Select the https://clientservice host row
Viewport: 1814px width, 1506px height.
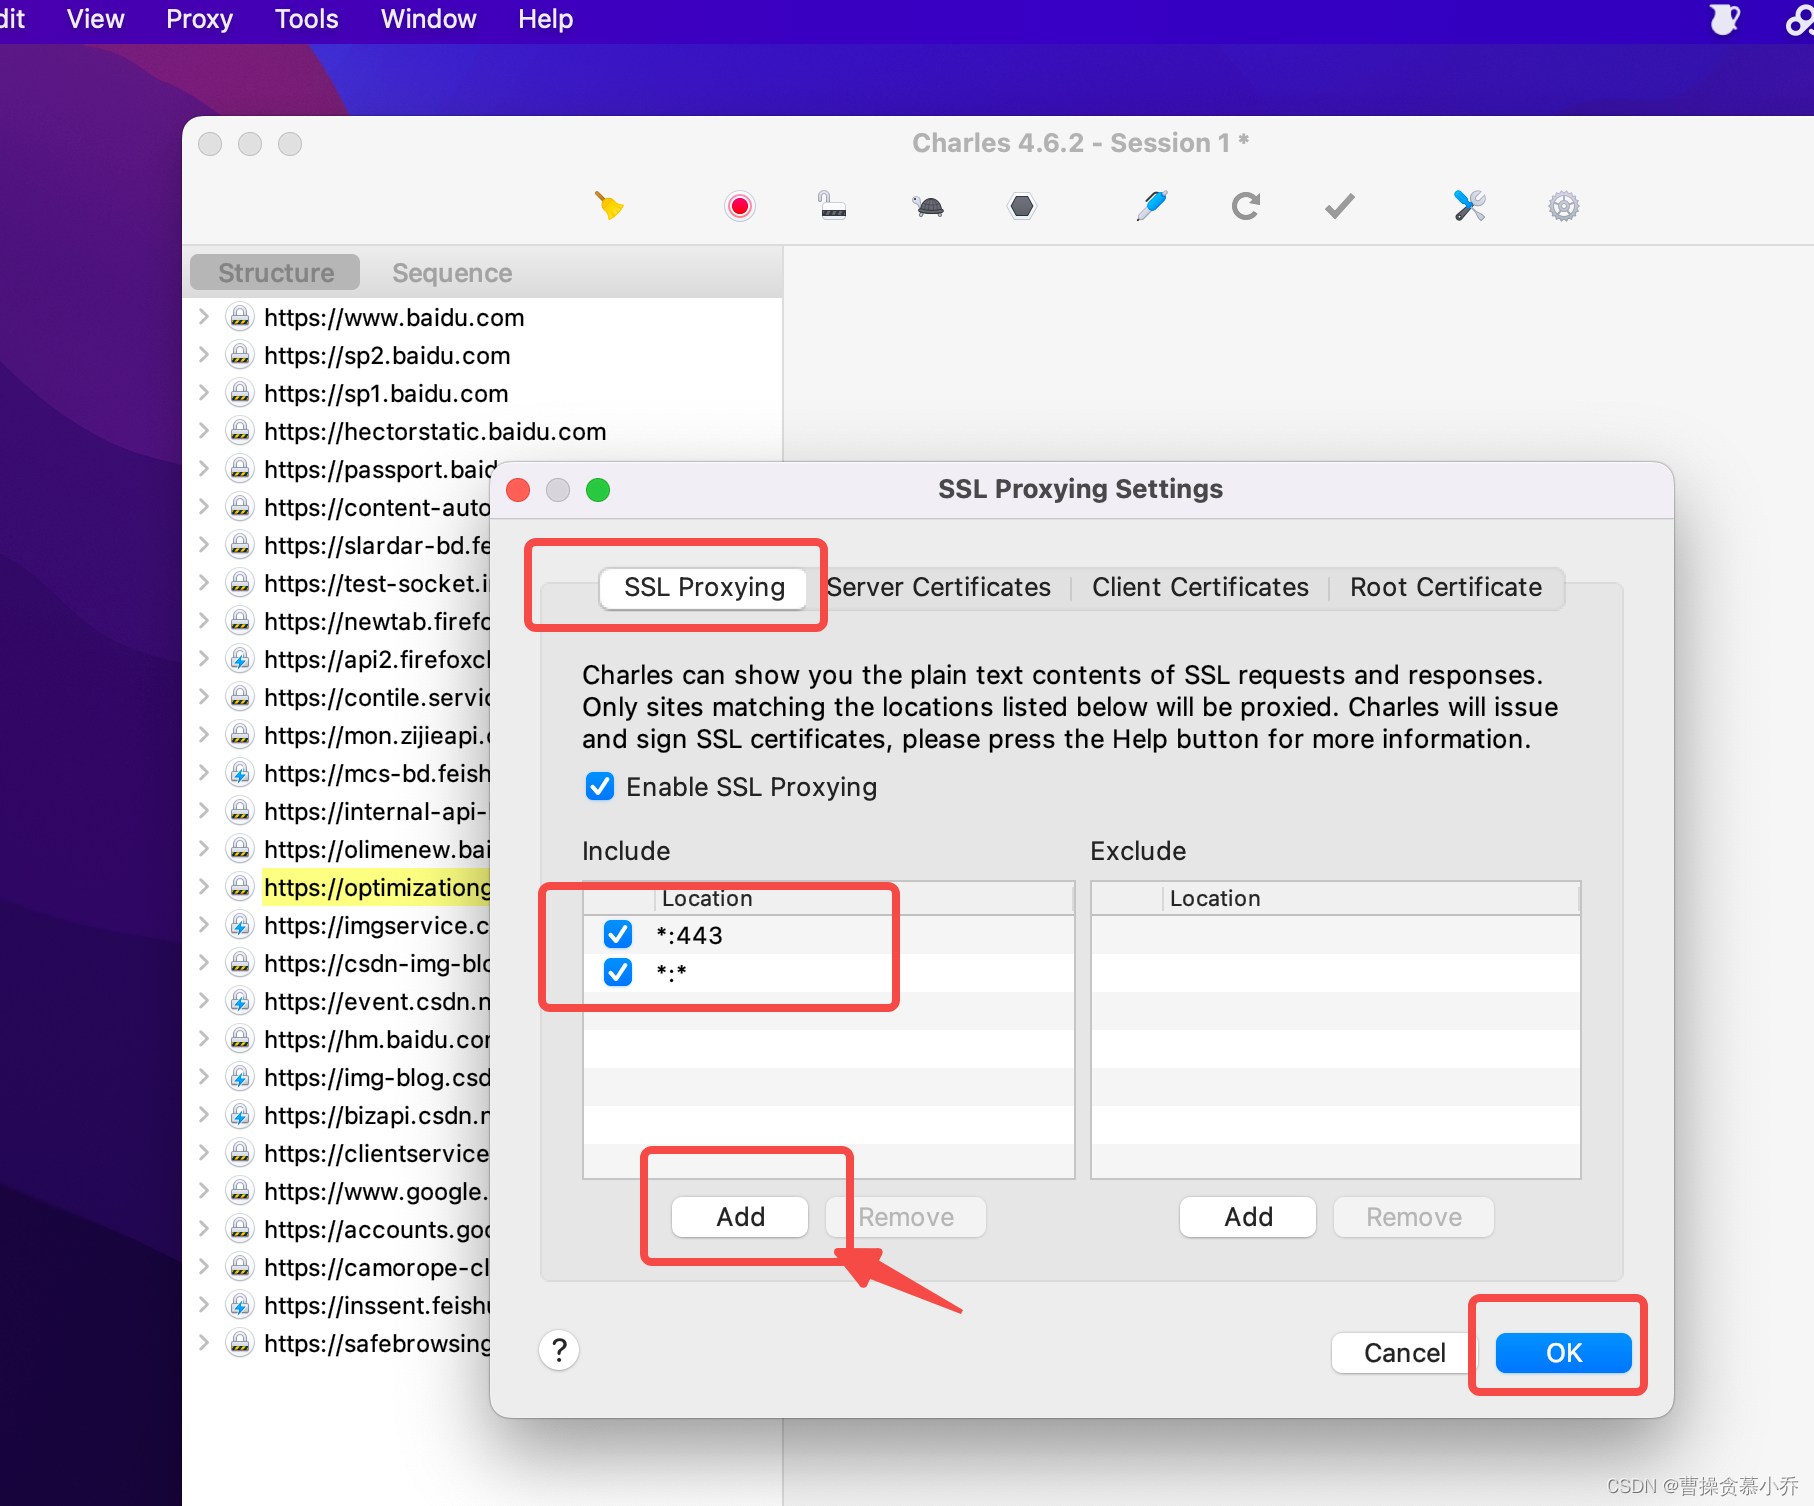click(x=377, y=1153)
